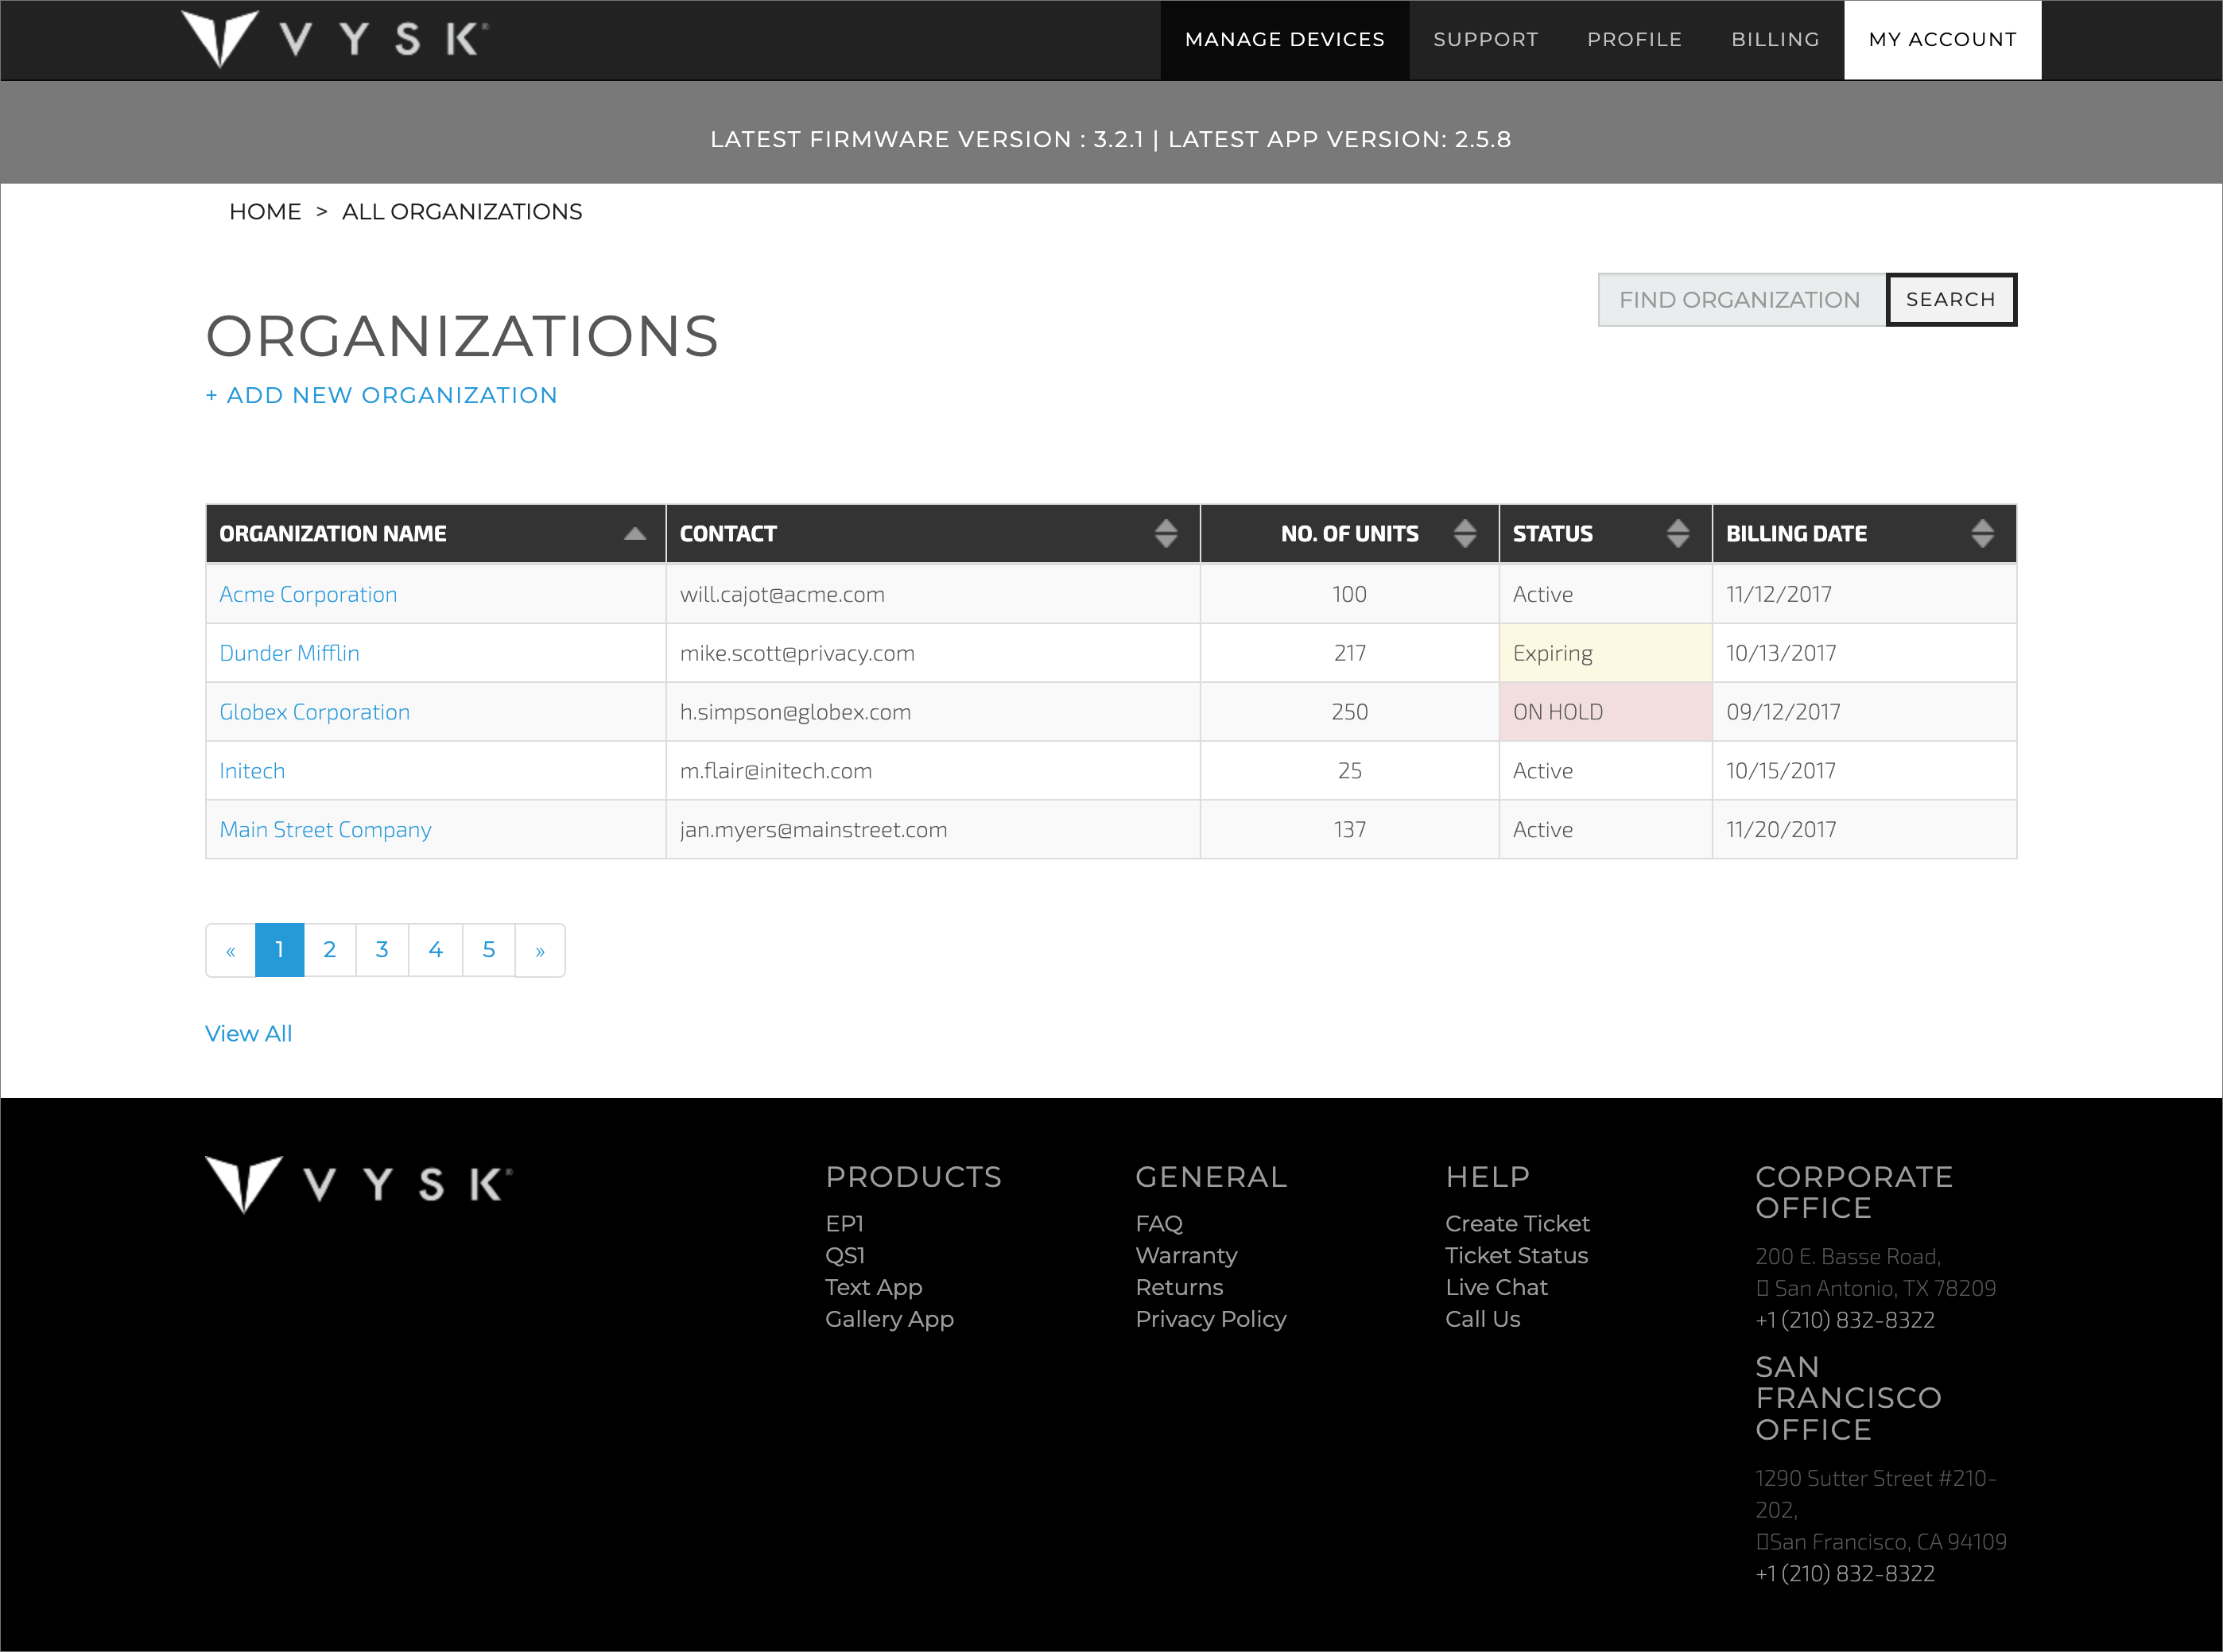Sort the Contact column

1165,534
